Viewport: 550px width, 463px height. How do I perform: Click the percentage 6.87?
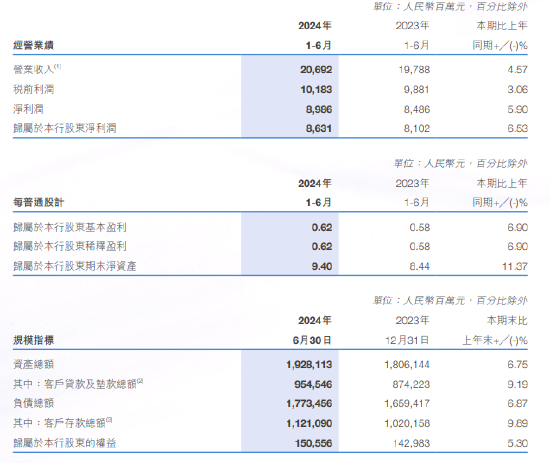point(517,403)
